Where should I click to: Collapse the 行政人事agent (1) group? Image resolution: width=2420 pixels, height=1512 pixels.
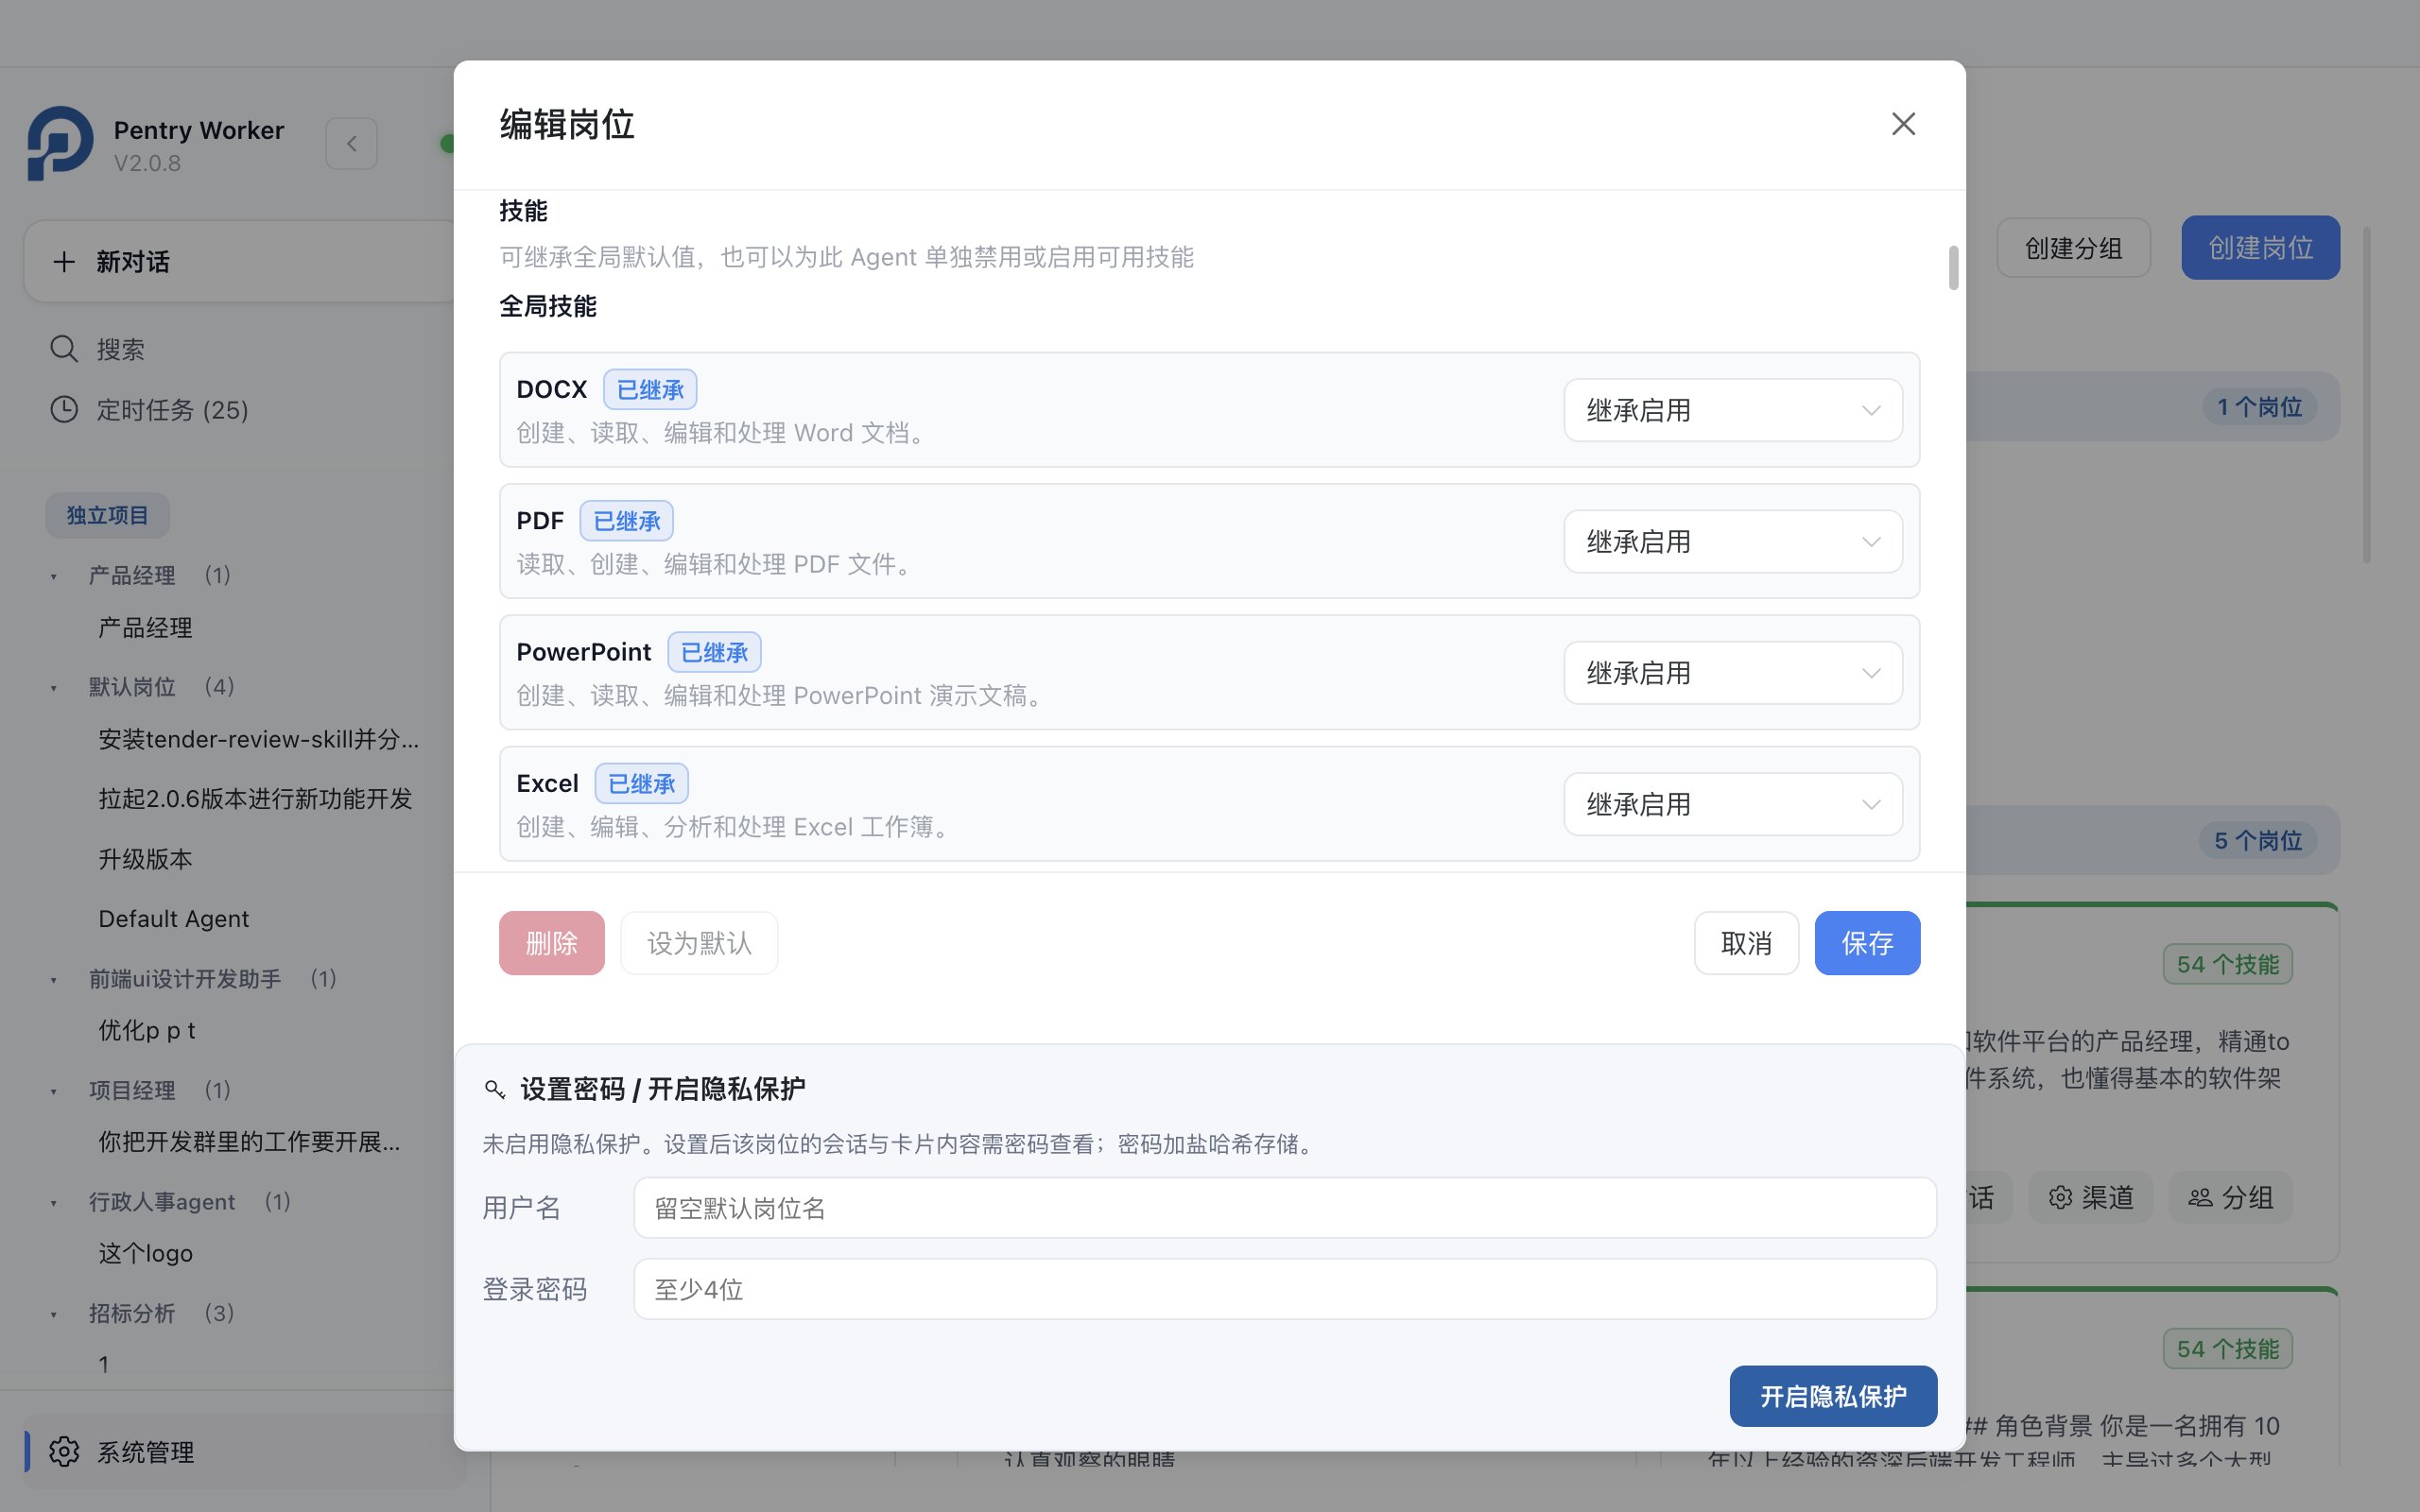point(54,1203)
